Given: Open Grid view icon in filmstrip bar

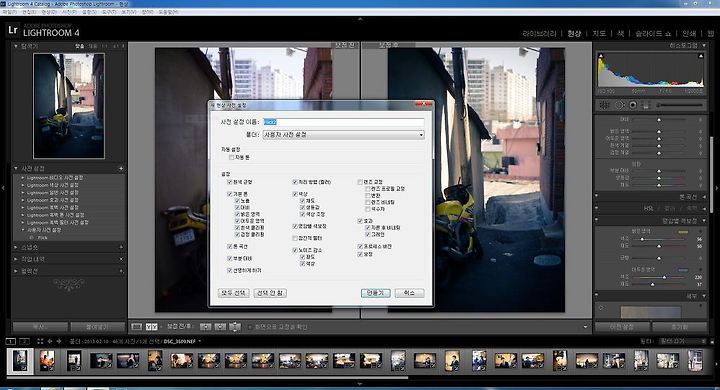Looking at the screenshot, I should [40, 341].
